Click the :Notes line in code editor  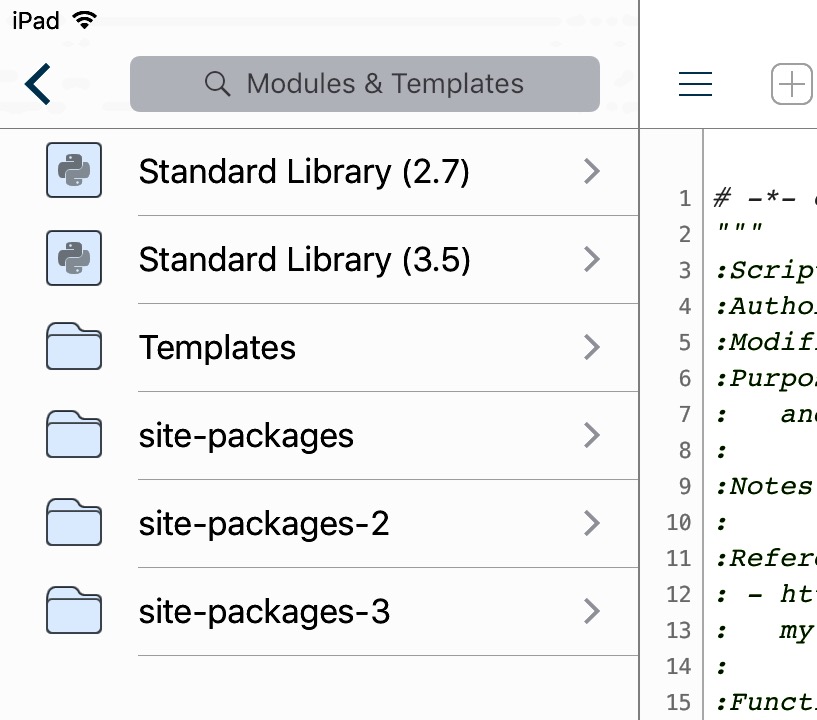[x=766, y=487]
